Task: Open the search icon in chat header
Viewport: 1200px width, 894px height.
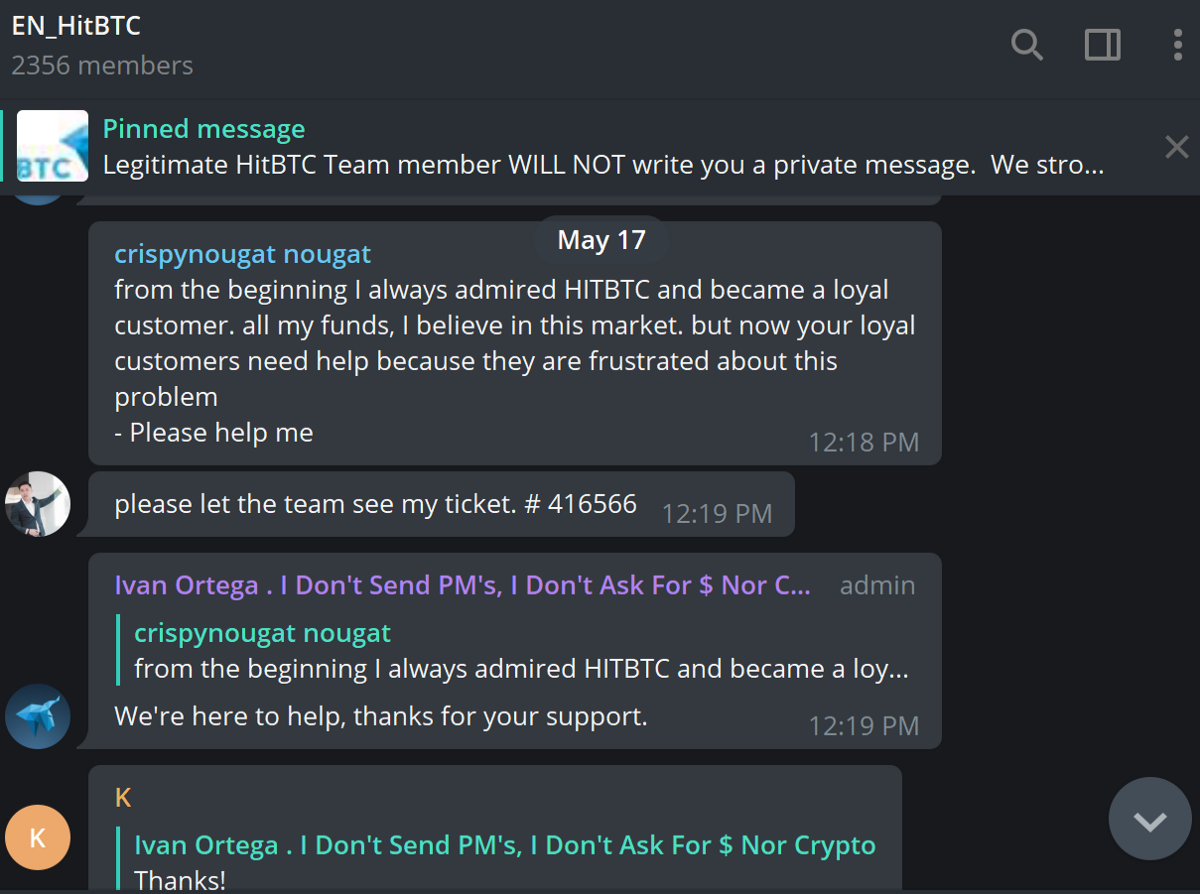Action: (x=1026, y=45)
